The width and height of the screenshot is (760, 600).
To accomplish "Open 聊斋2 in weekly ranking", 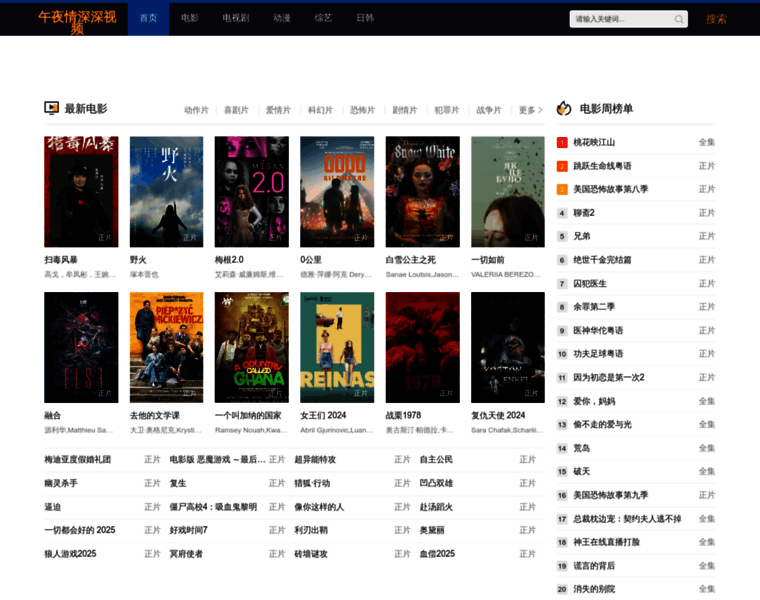I will (x=584, y=213).
